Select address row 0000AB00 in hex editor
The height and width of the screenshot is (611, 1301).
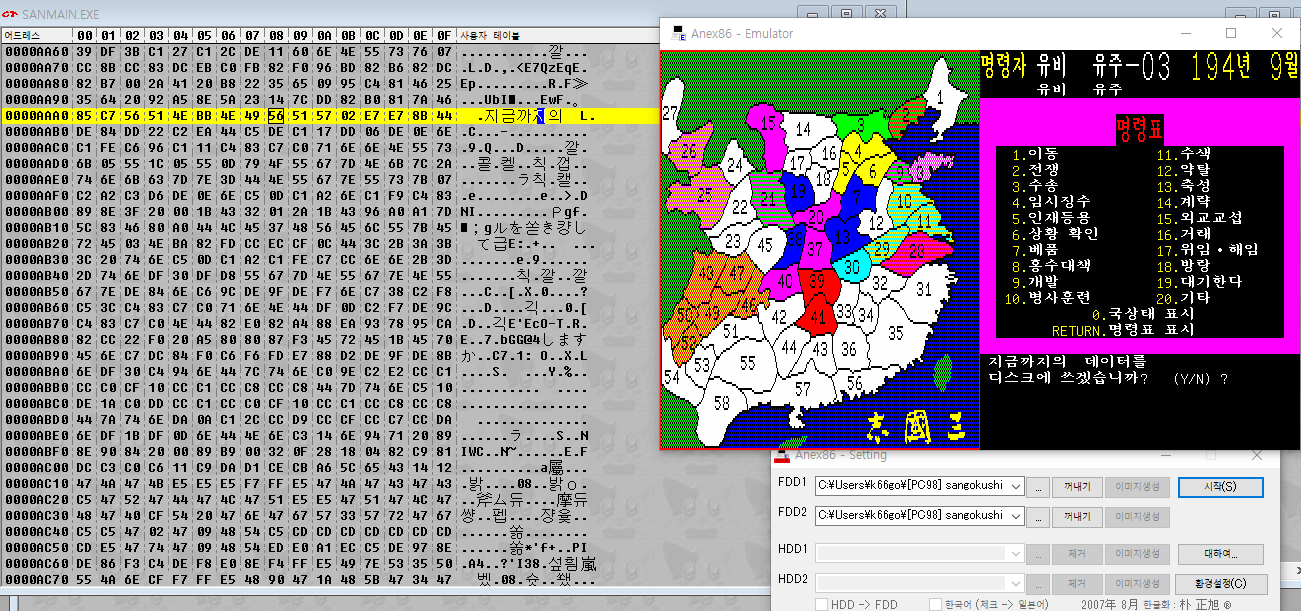36,211
